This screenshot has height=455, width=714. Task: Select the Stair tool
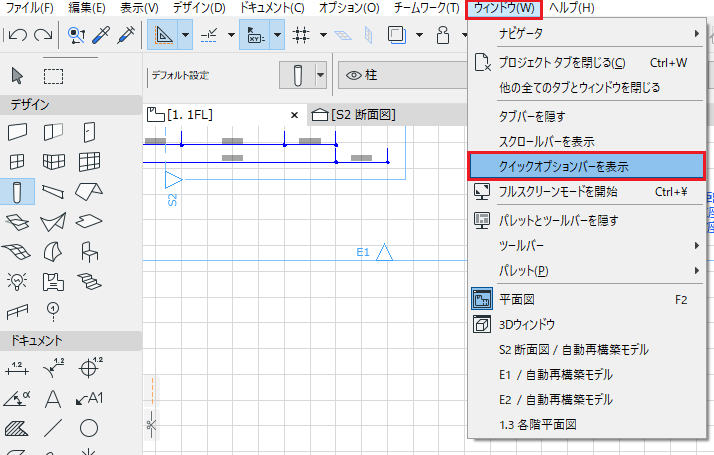coord(89,281)
